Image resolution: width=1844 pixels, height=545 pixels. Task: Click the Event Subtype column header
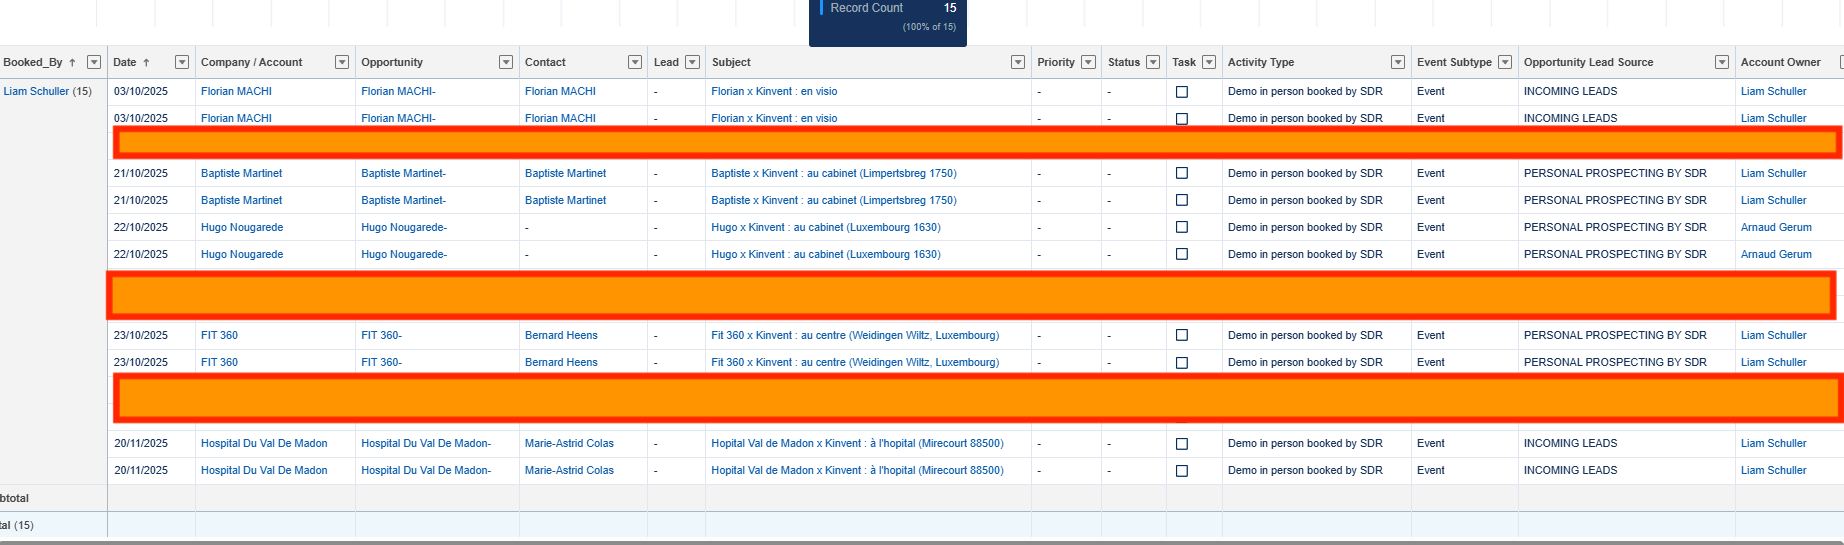pyautogui.click(x=1454, y=62)
